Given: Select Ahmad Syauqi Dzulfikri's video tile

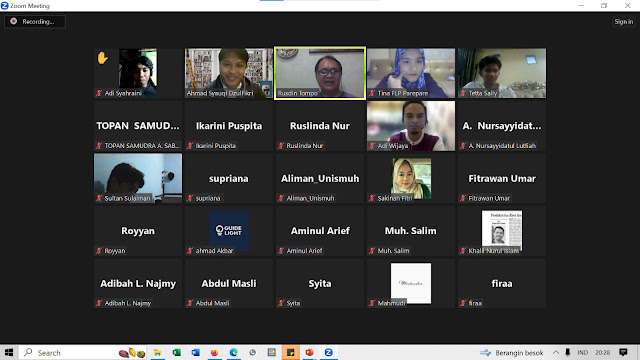Looking at the screenshot, I should click(229, 73).
